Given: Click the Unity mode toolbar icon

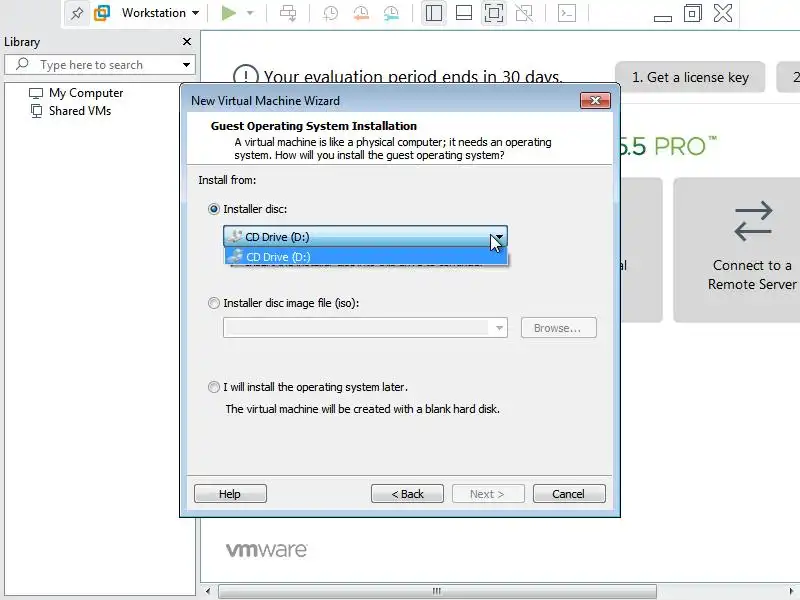Looking at the screenshot, I should (x=524, y=13).
